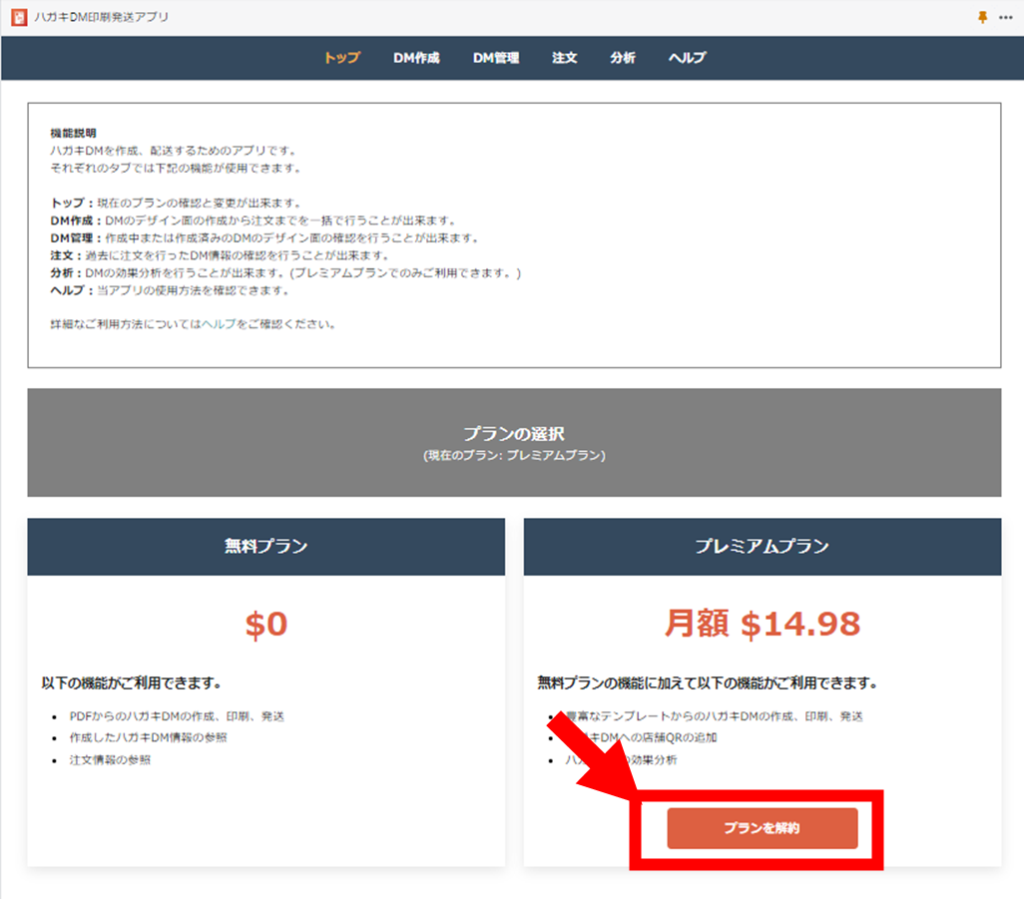Screen dimensions: 1024x899
Task: Click the 注文情報の参照 list item
Action: coord(110,760)
